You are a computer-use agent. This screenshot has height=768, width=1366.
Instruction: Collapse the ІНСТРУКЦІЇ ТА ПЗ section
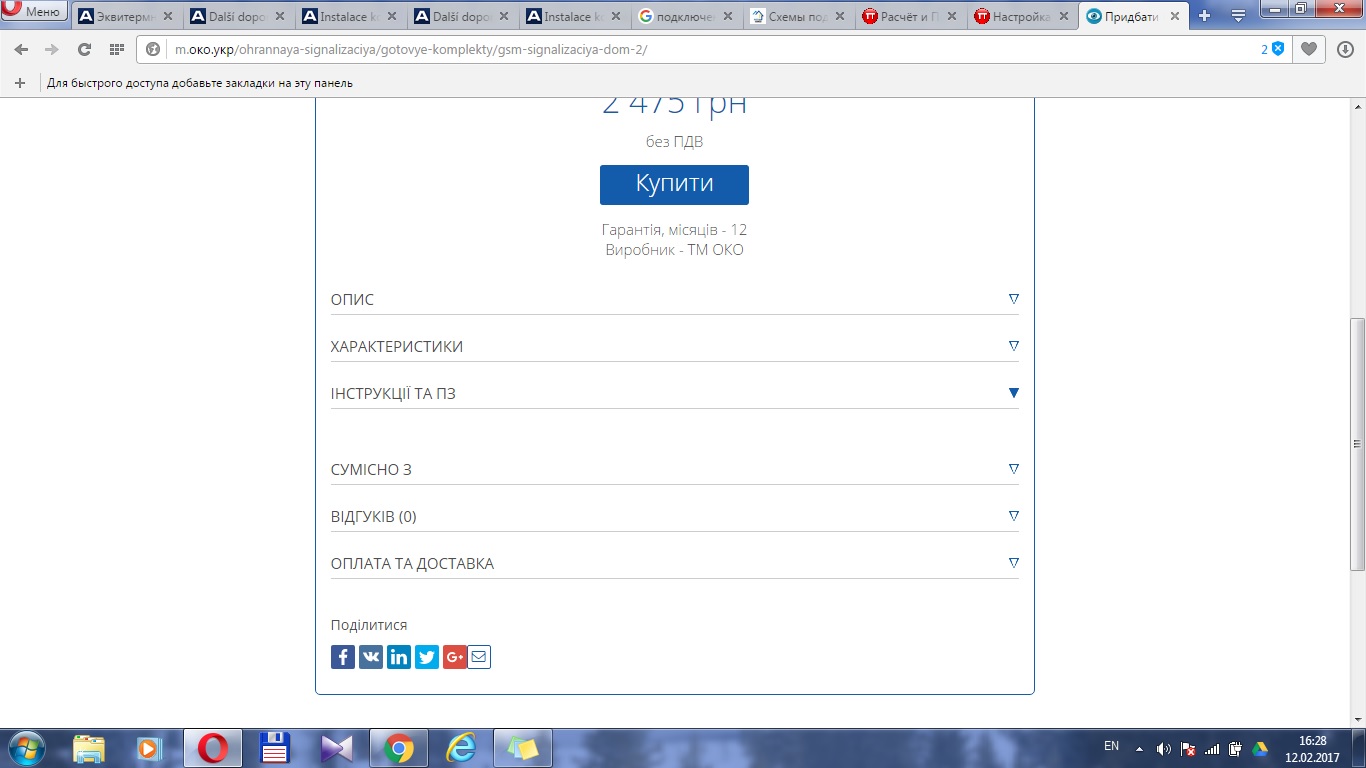pos(674,394)
